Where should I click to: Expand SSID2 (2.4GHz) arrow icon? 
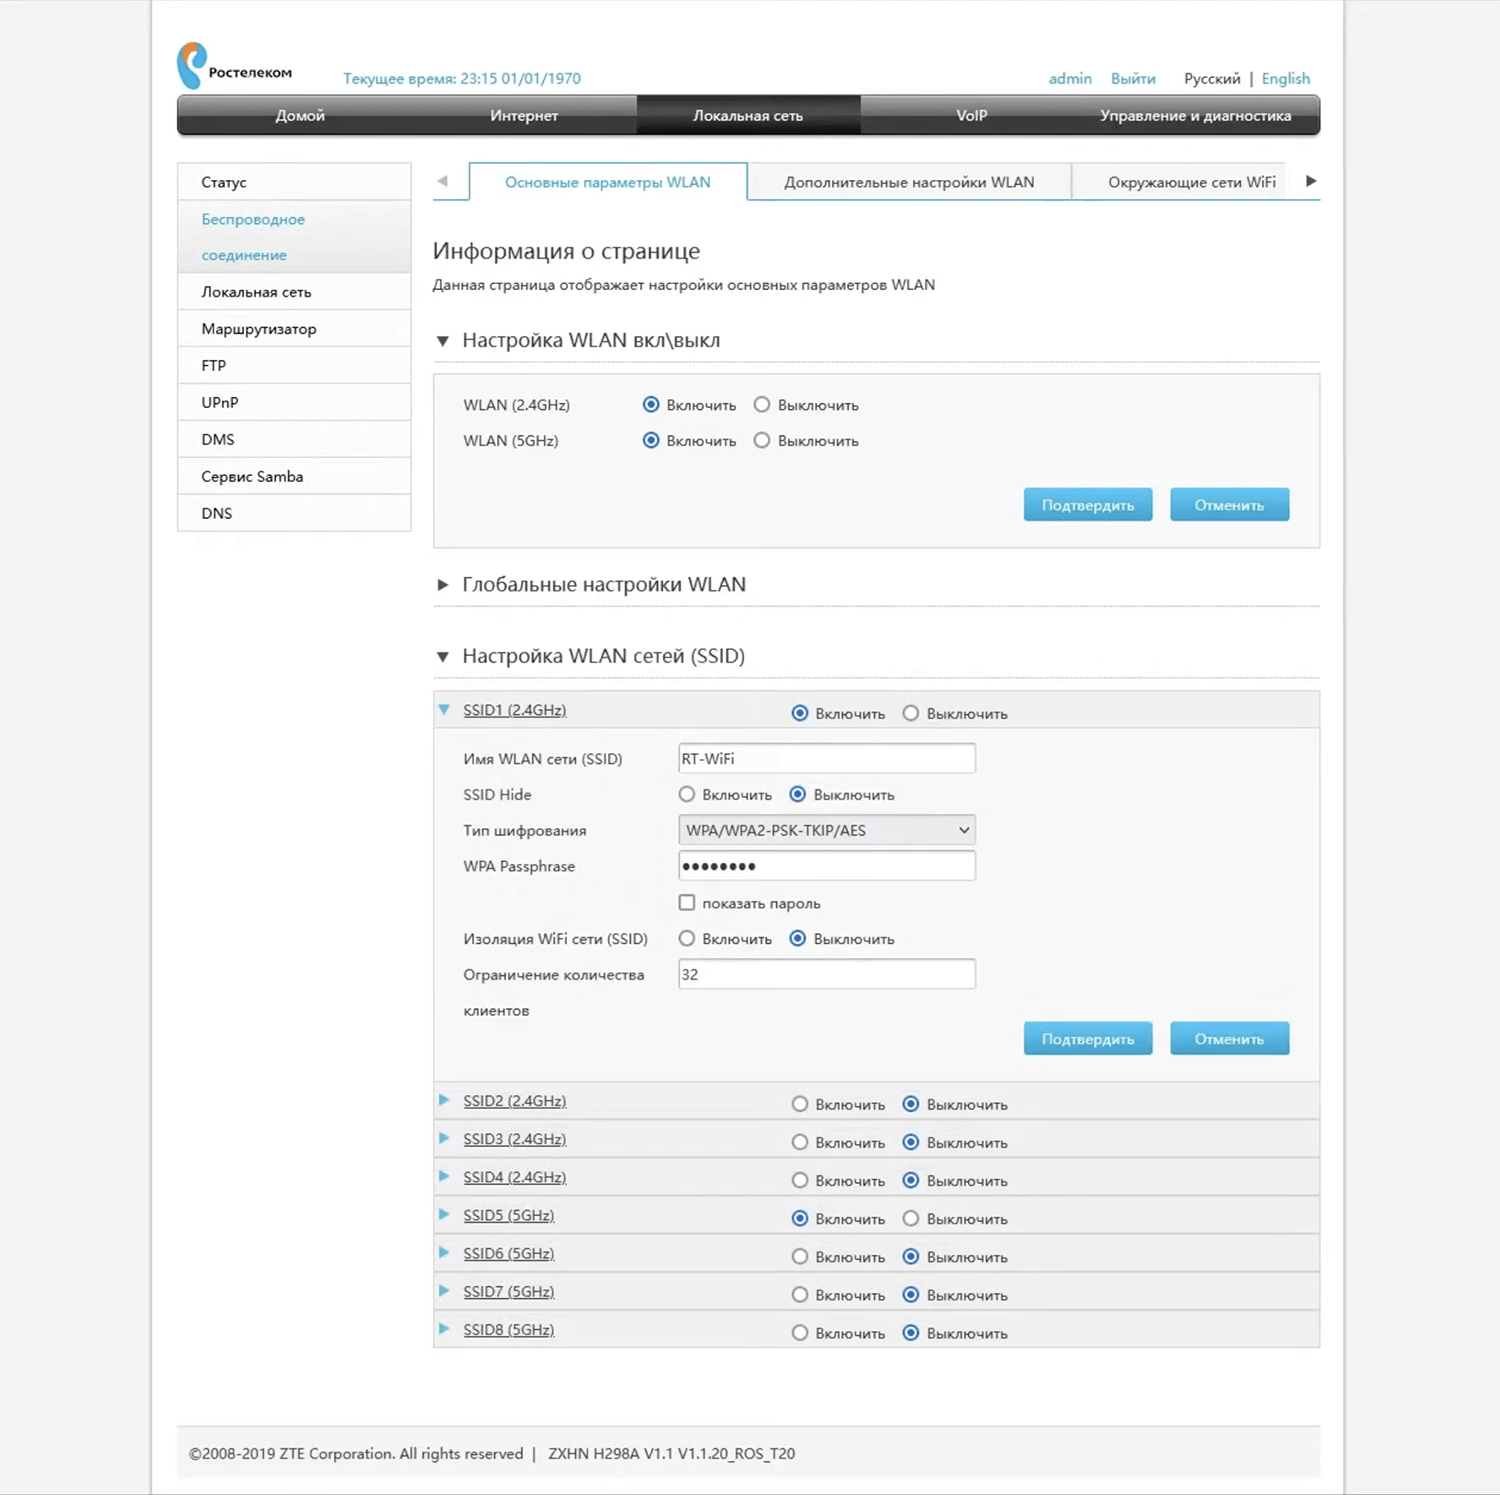pyautogui.click(x=444, y=1100)
